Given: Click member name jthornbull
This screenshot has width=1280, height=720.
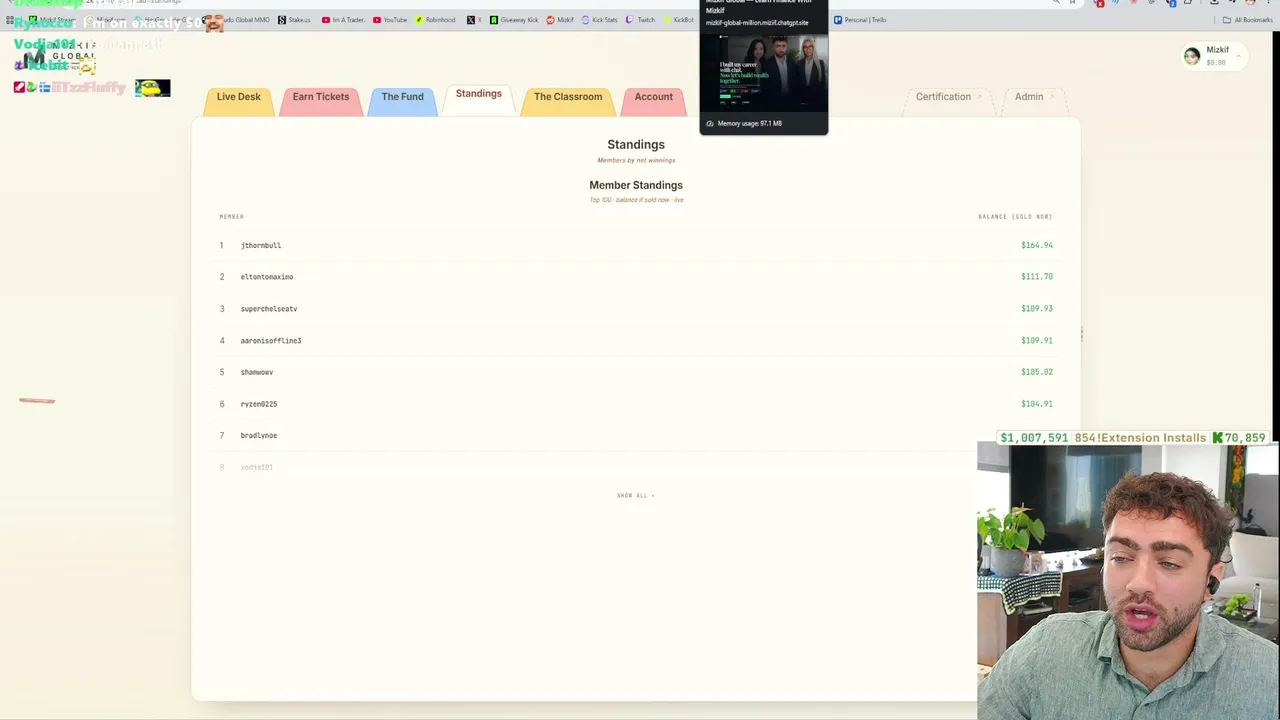Looking at the screenshot, I should pos(261,245).
